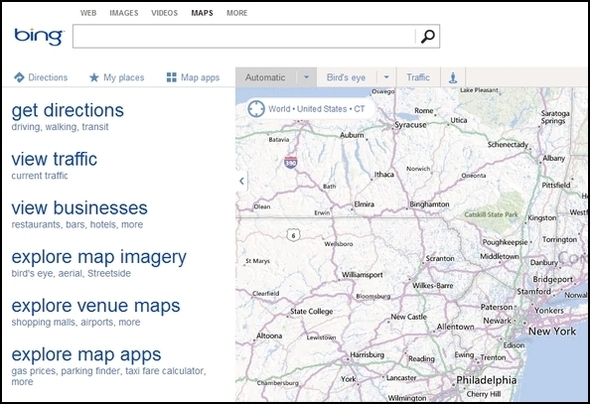Click the locate-me crosshair icon
This screenshot has width=590, height=404.
click(256, 109)
